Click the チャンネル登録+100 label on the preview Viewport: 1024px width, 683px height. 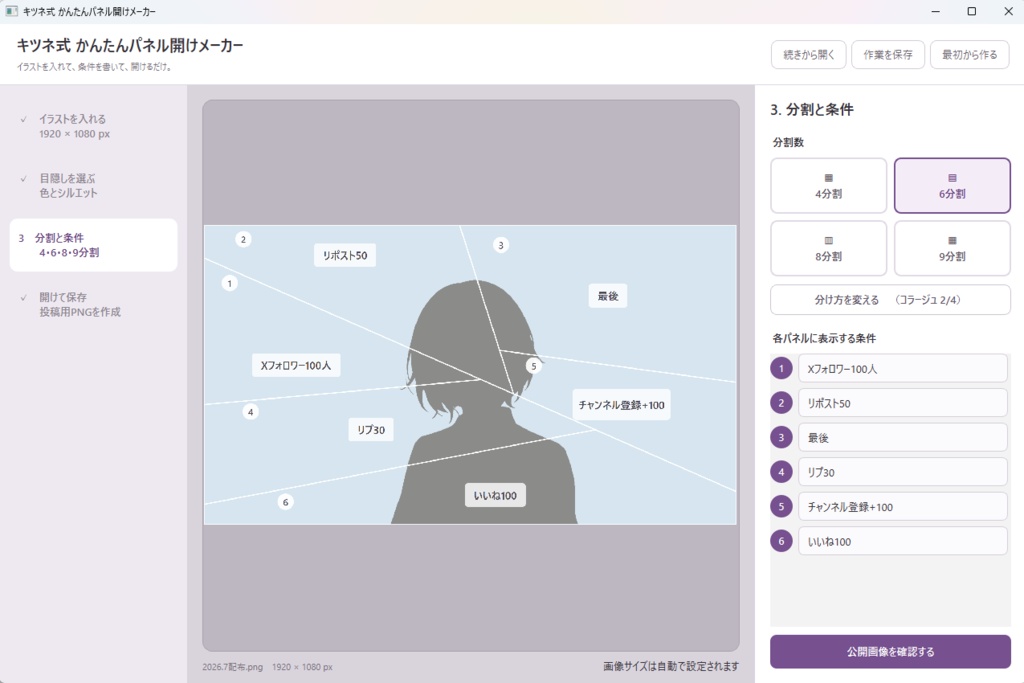coord(622,405)
